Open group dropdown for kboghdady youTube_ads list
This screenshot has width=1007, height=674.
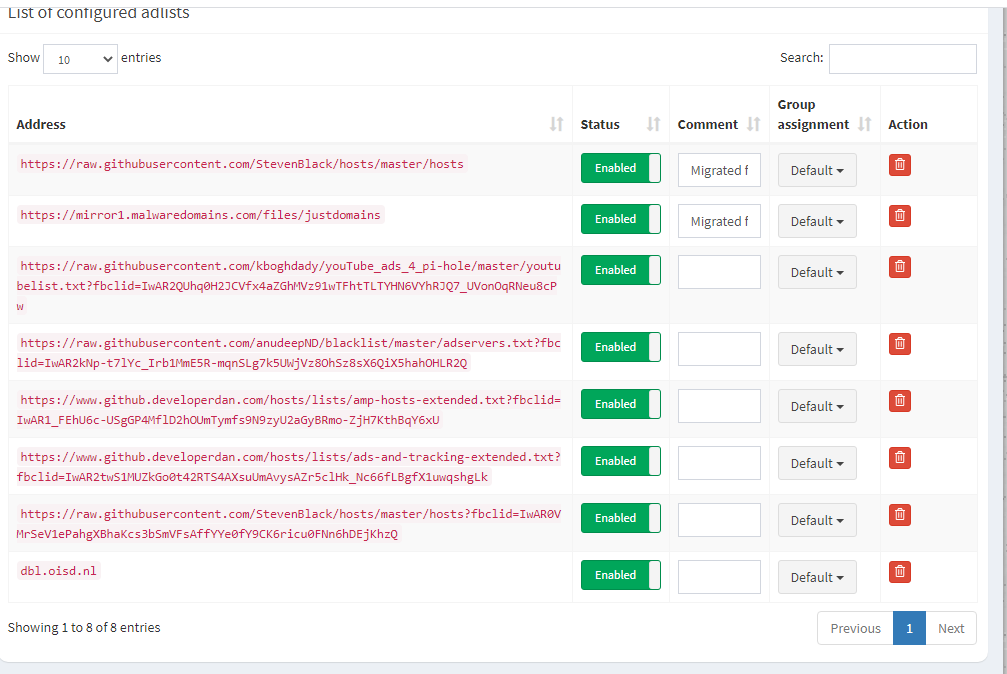[x=817, y=272]
